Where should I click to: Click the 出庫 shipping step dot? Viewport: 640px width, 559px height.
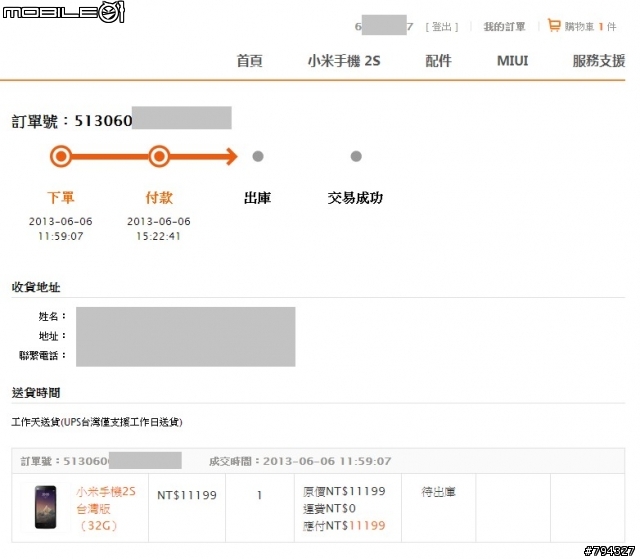coord(258,156)
